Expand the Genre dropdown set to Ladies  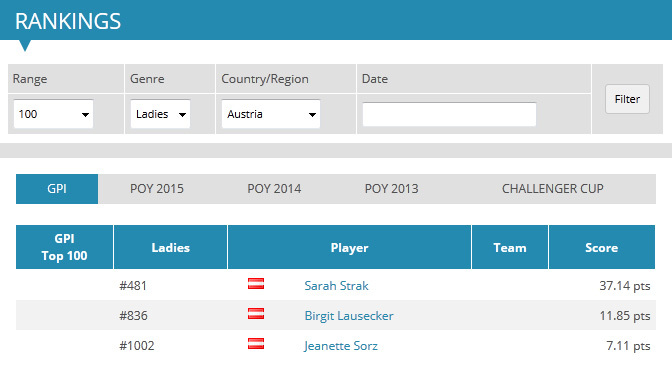(x=160, y=114)
